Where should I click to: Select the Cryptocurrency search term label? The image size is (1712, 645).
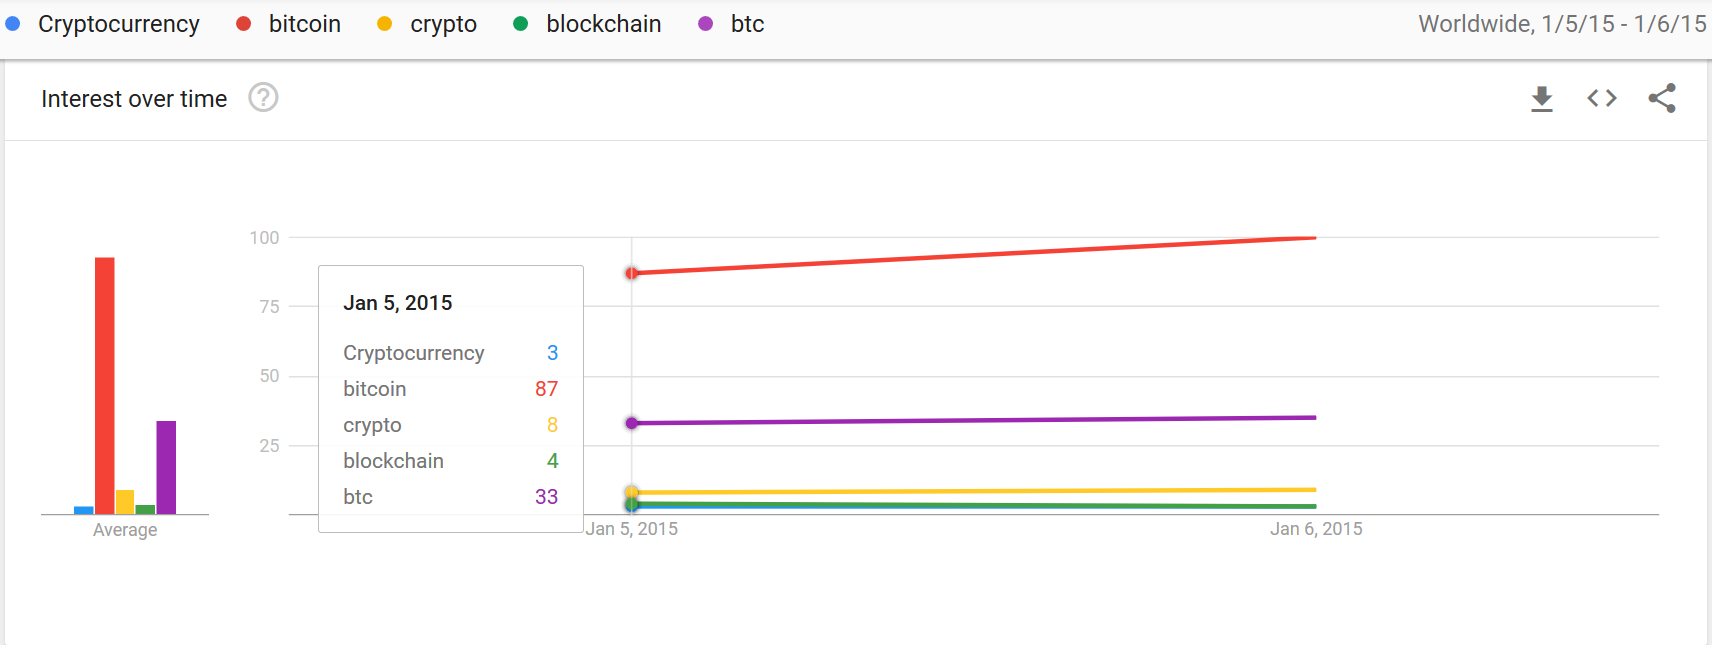[119, 24]
